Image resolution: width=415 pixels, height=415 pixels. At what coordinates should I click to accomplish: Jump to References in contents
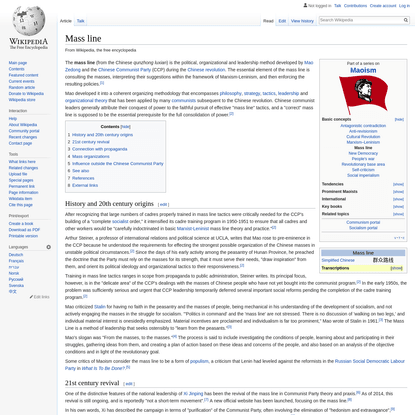(83, 178)
